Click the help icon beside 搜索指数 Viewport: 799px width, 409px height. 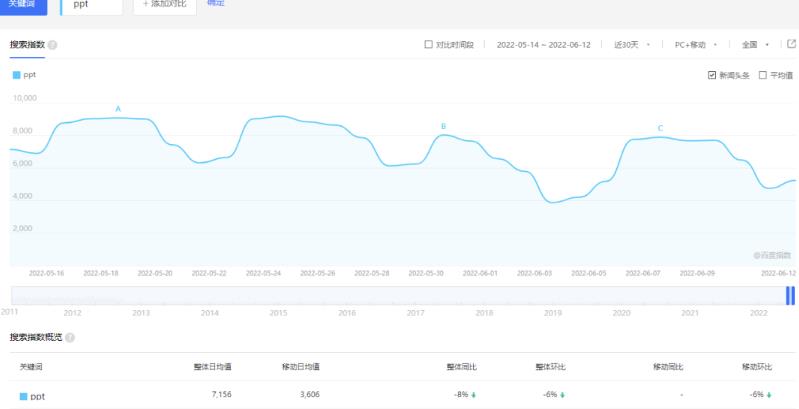pyautogui.click(x=52, y=45)
